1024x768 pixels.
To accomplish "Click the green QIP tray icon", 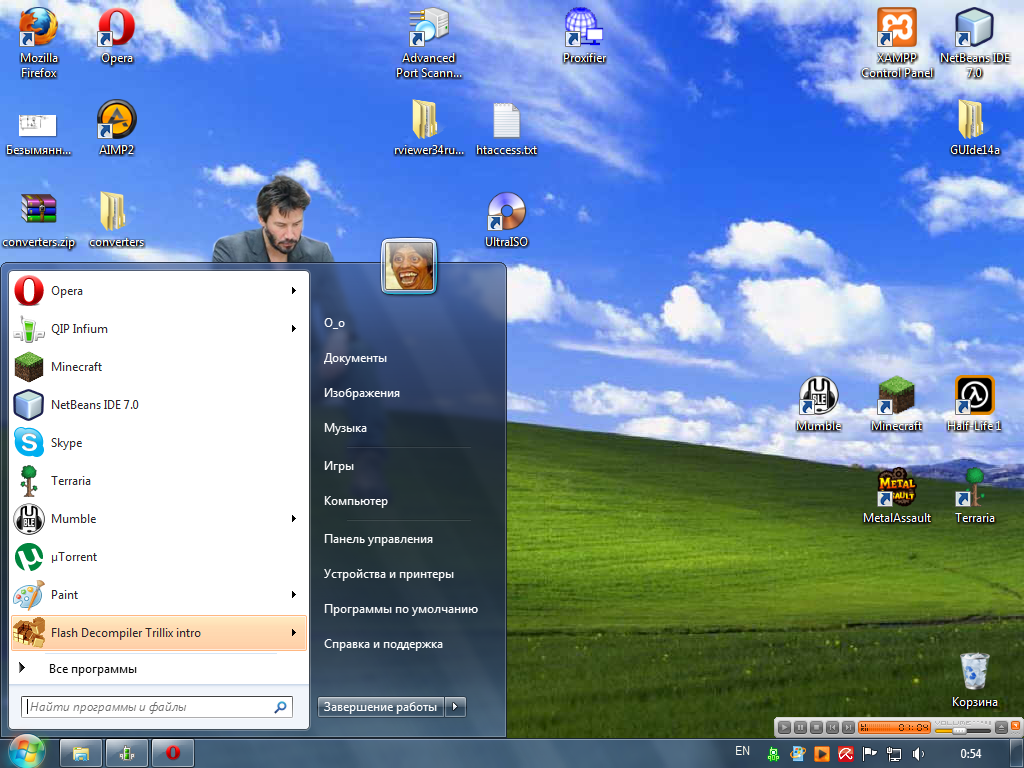I will click(773, 754).
